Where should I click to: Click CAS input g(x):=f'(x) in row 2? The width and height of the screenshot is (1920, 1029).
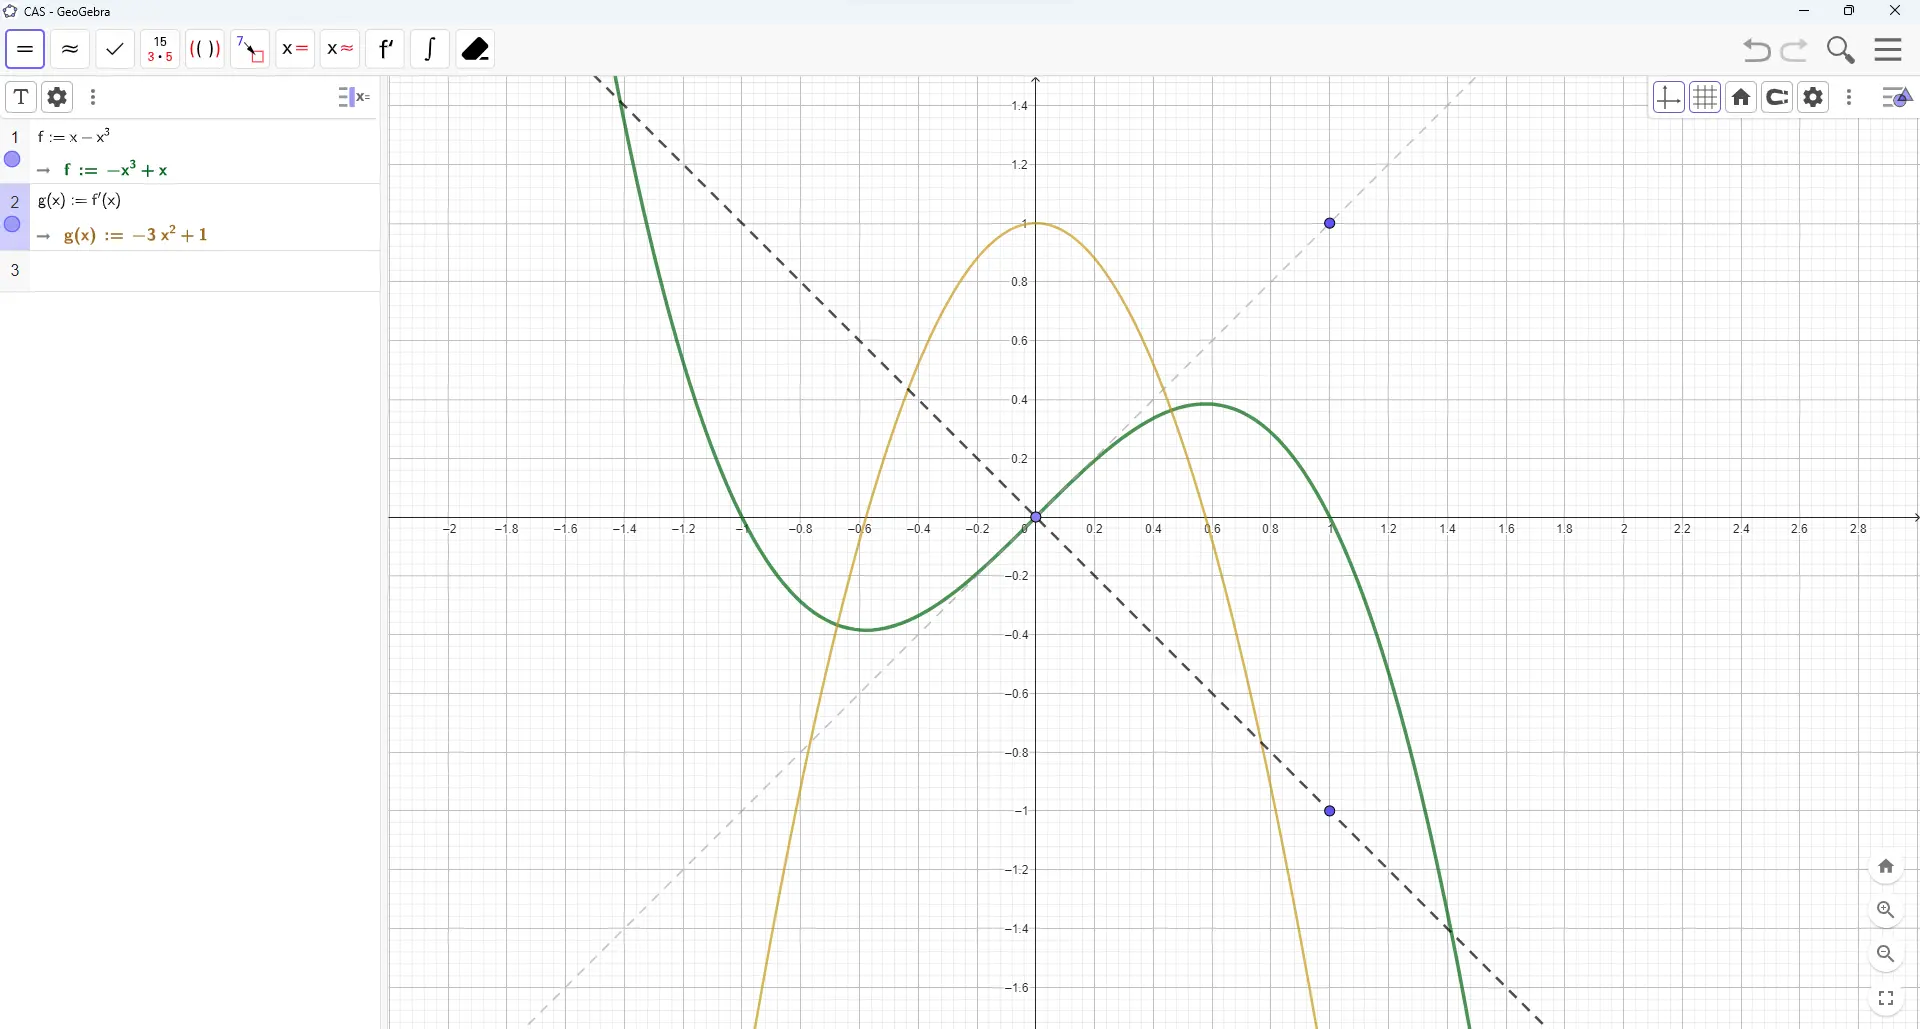pos(80,202)
